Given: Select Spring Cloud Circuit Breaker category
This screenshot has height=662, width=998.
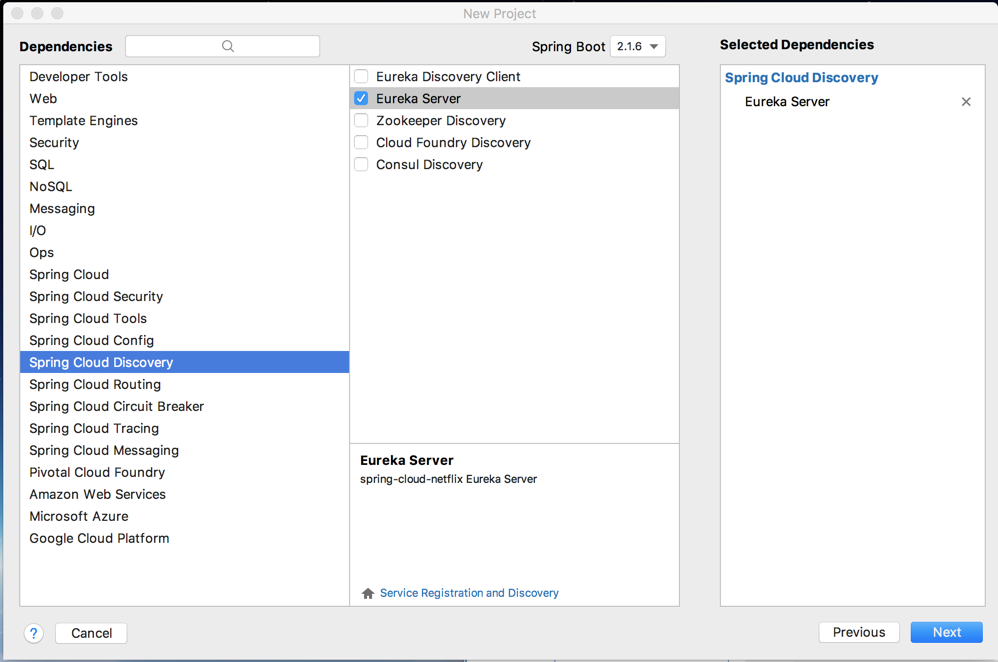Looking at the screenshot, I should click(x=185, y=406).
